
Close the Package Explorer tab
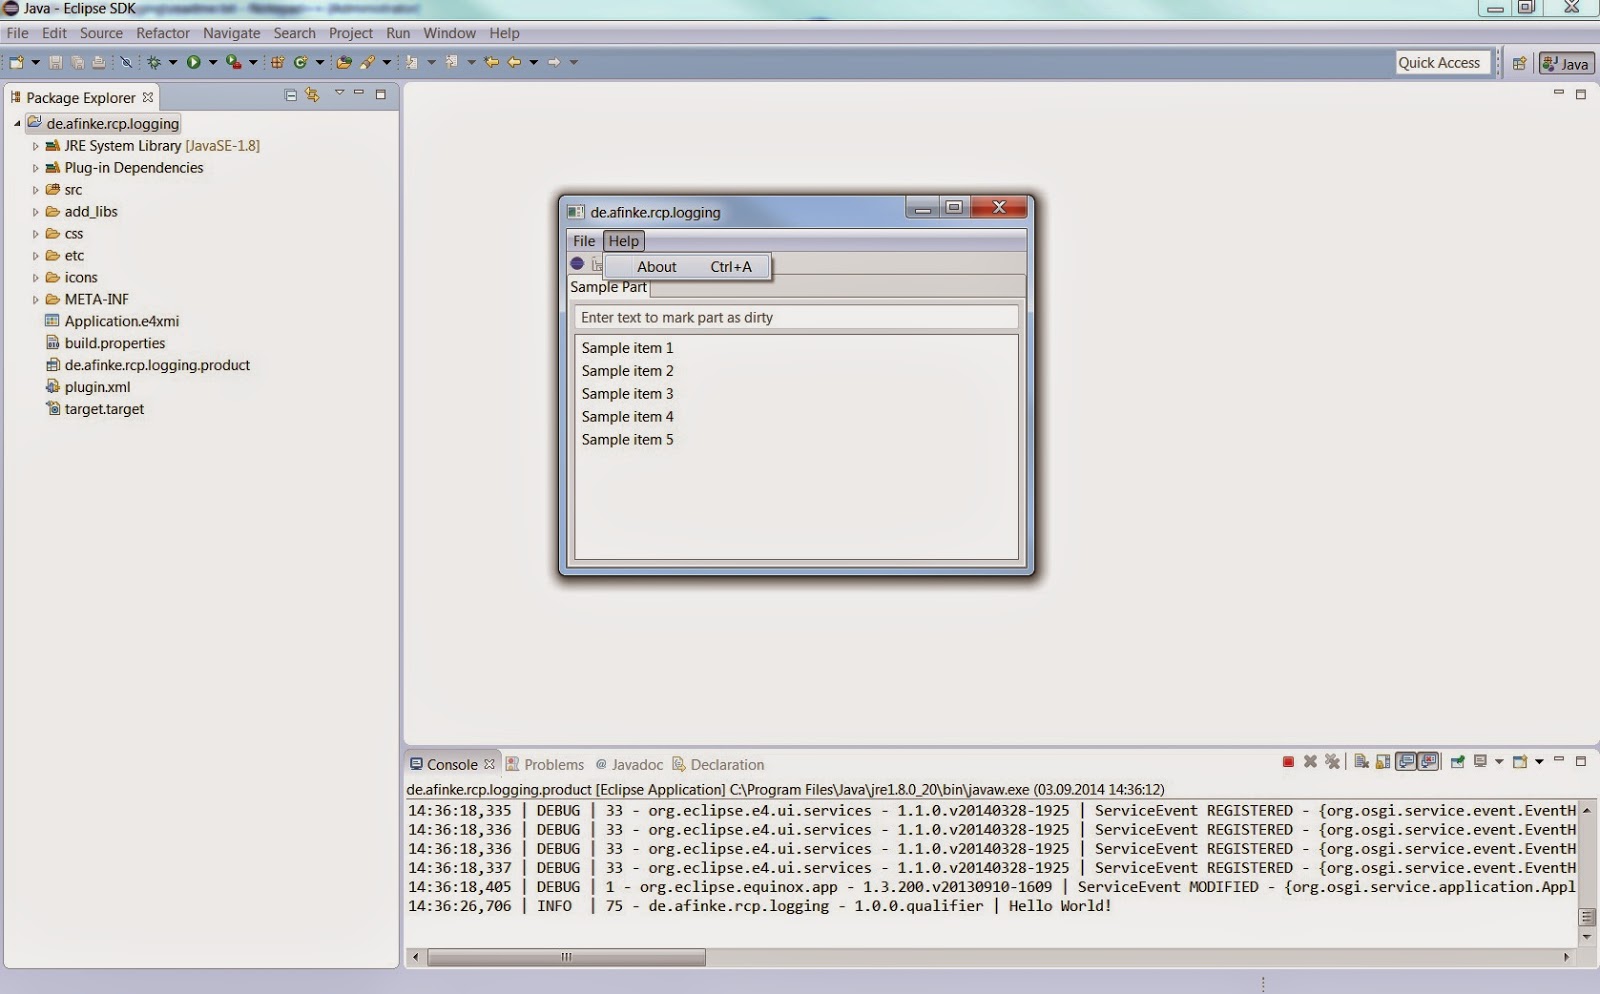coord(148,97)
